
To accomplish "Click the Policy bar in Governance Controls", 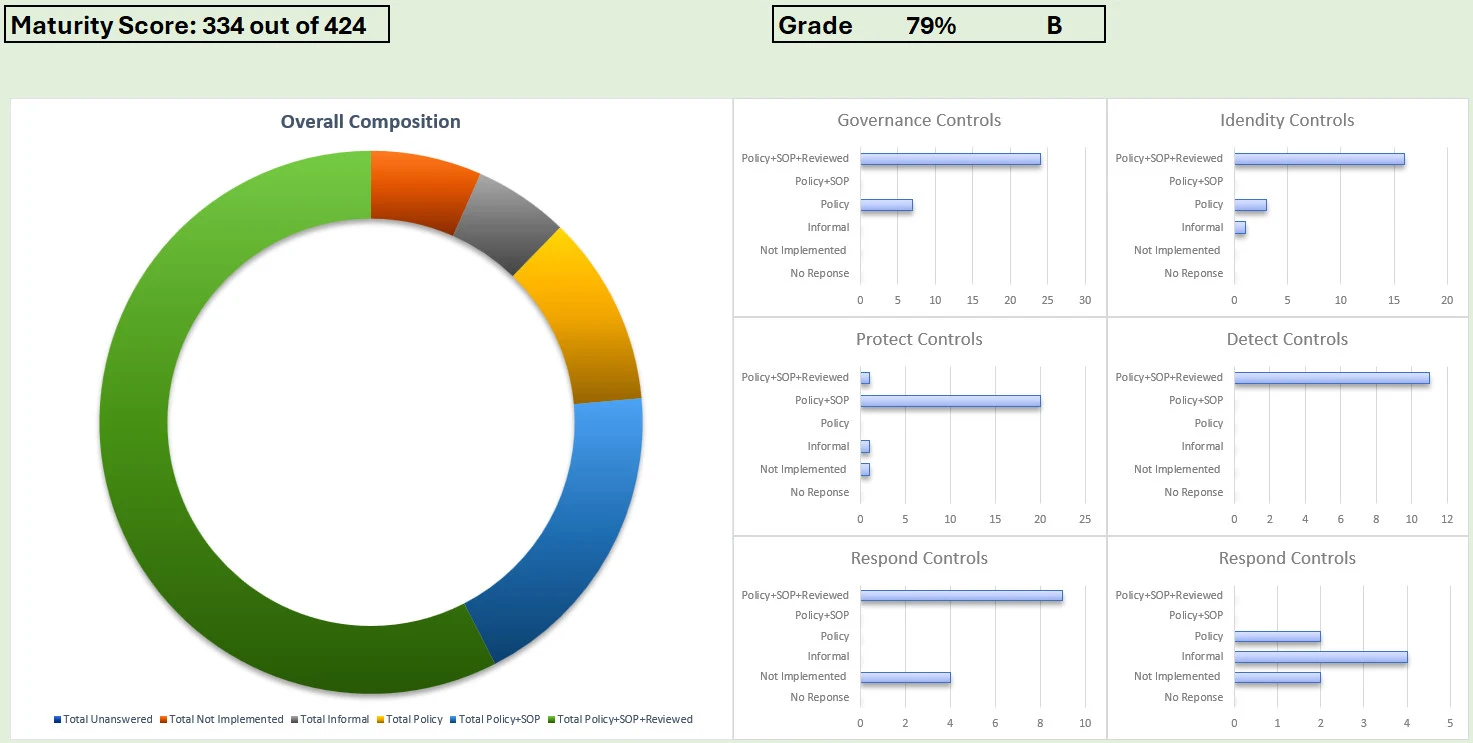I will [x=886, y=205].
